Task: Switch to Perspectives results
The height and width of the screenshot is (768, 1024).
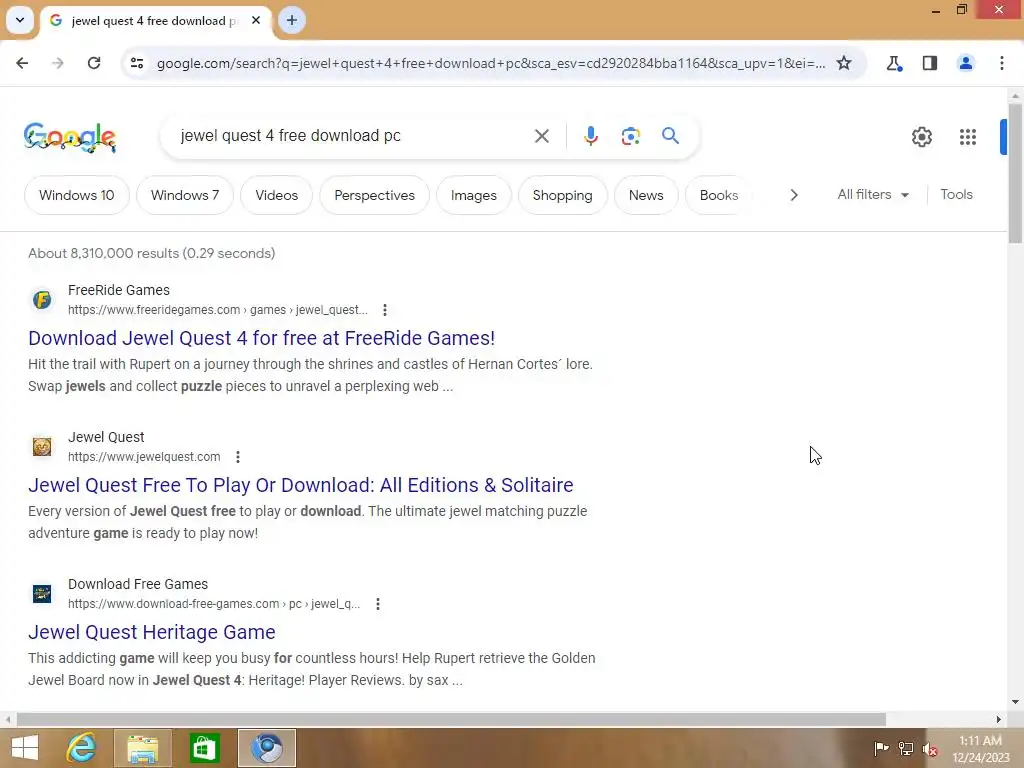Action: click(x=374, y=195)
